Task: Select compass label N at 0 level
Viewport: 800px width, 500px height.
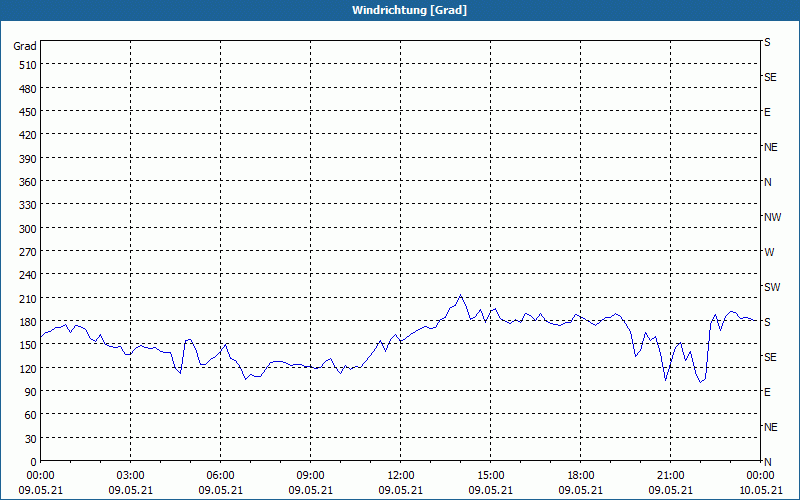Action: 767,462
